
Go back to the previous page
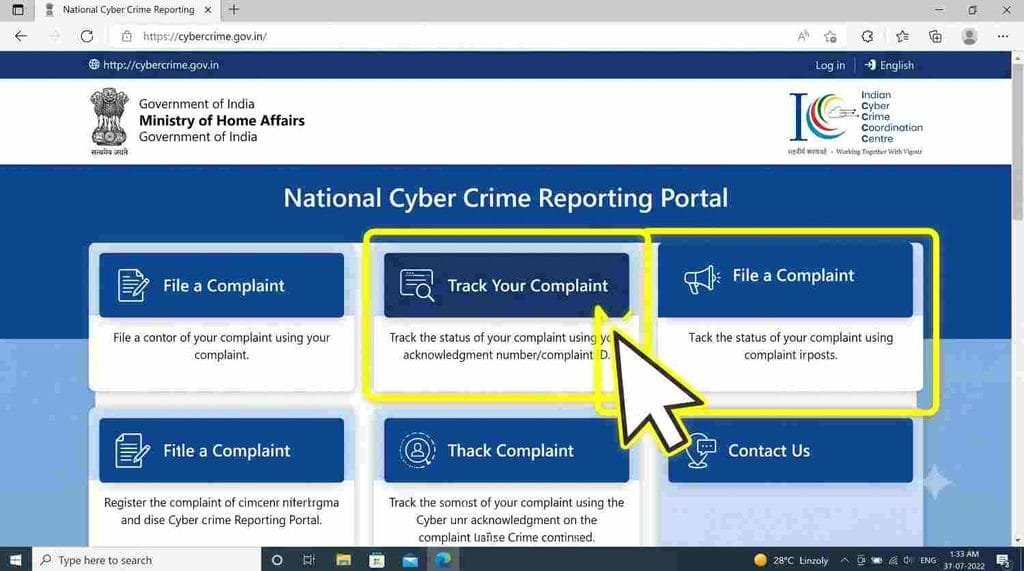(21, 37)
